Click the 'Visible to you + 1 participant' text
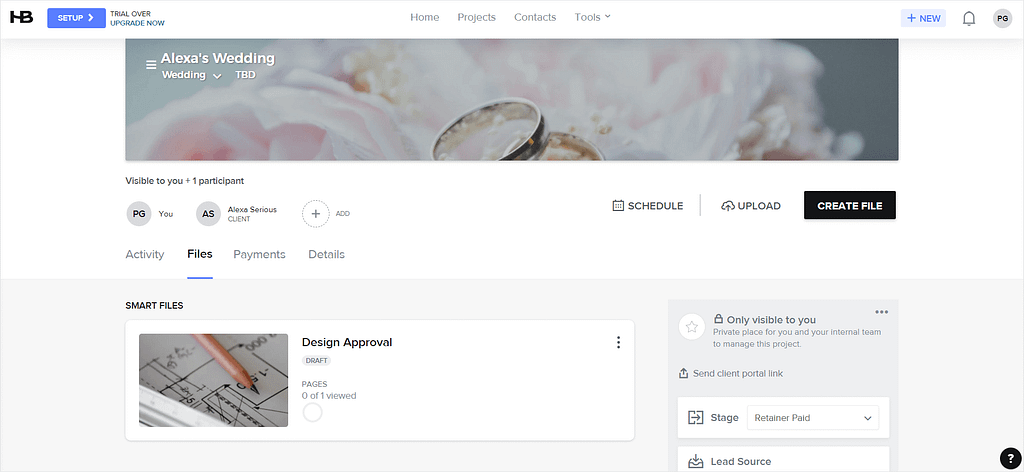This screenshot has width=1024, height=472. (185, 181)
